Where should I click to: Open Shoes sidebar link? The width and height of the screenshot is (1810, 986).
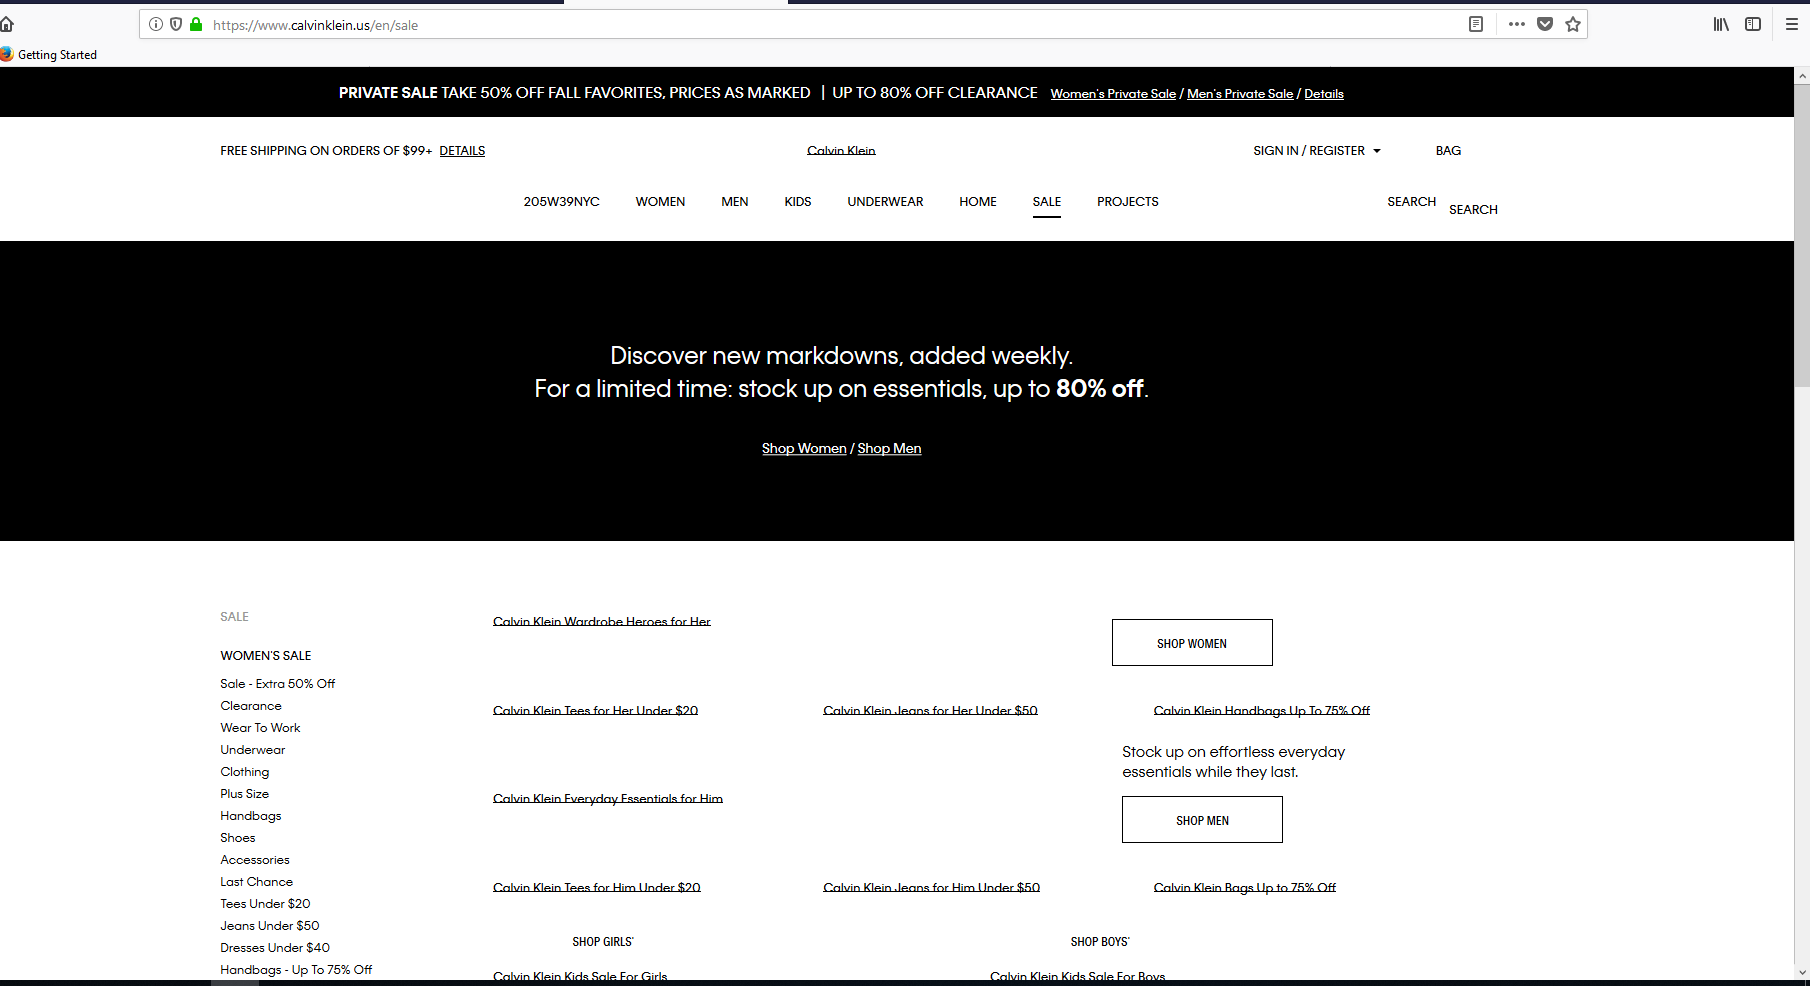(x=238, y=838)
